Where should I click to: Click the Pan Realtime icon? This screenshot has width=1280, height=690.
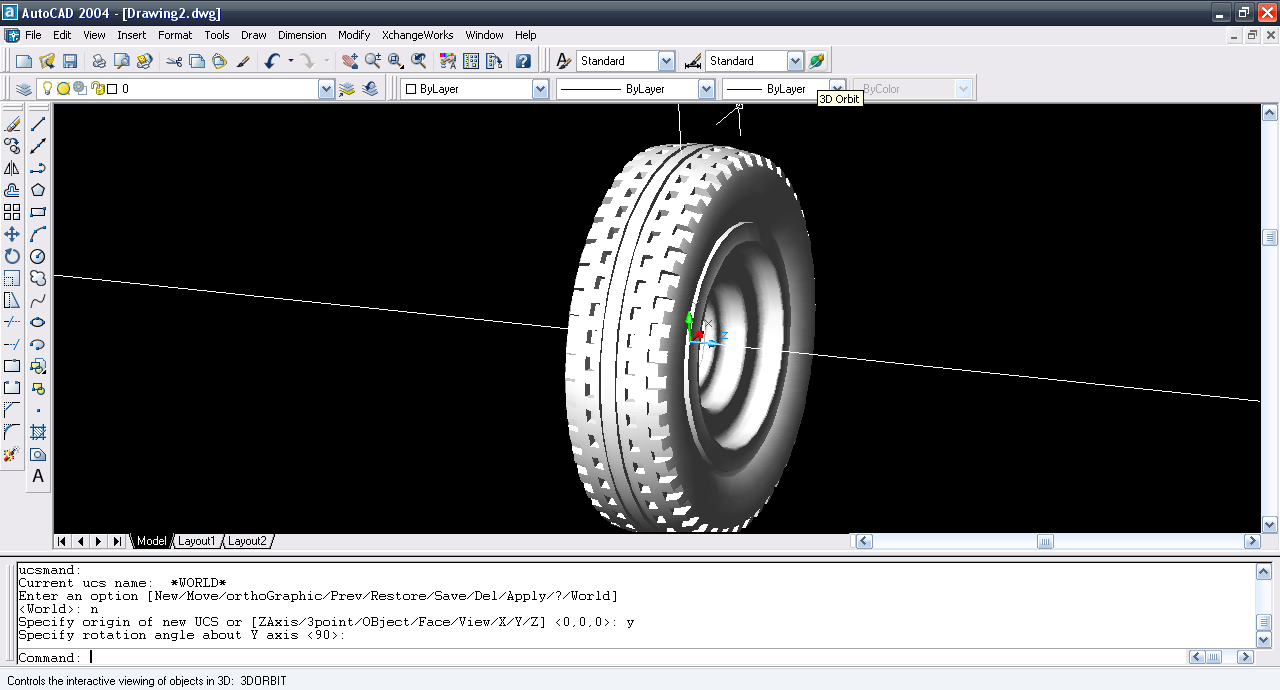[350, 61]
